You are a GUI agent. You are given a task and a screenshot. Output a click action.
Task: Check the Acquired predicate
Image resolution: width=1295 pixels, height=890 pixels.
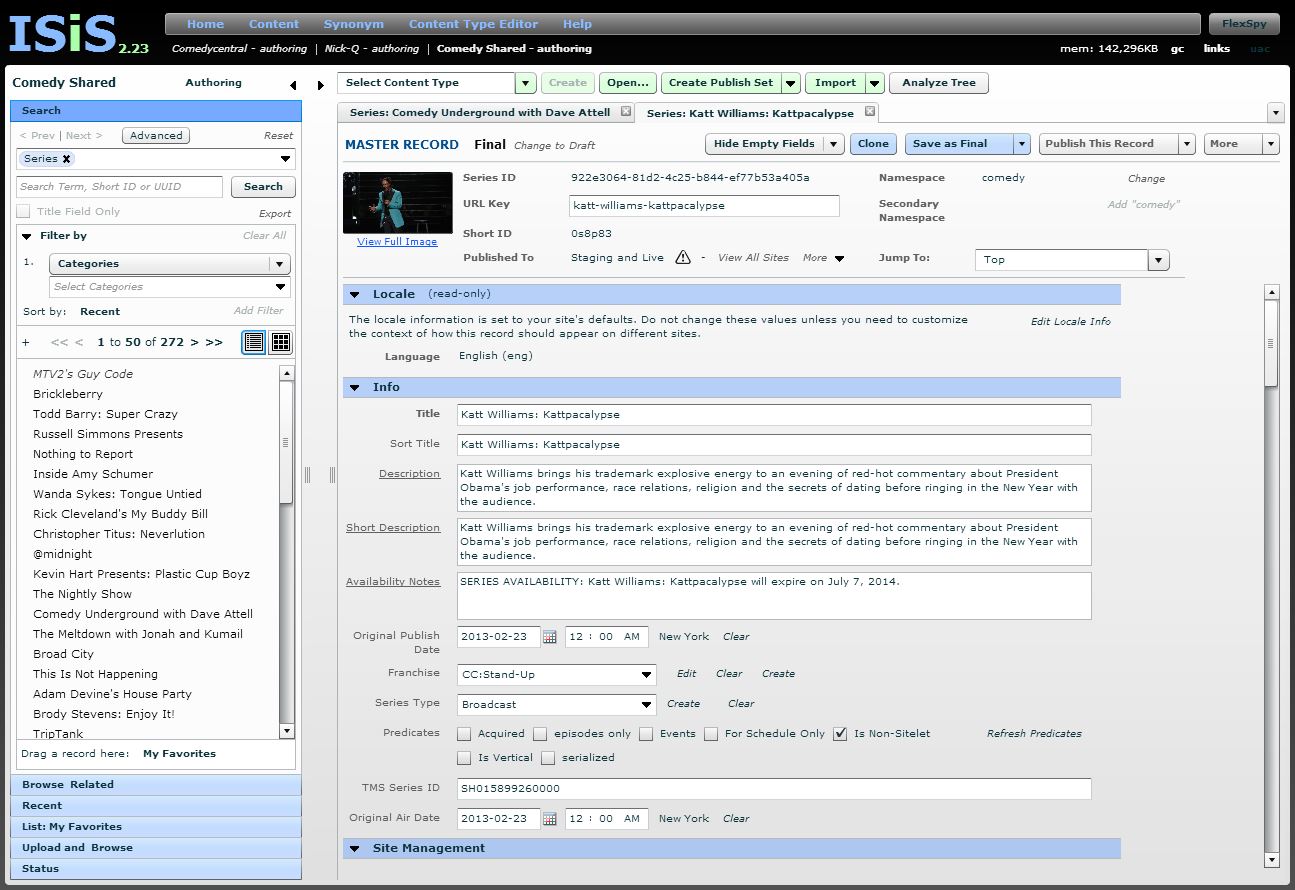click(464, 734)
